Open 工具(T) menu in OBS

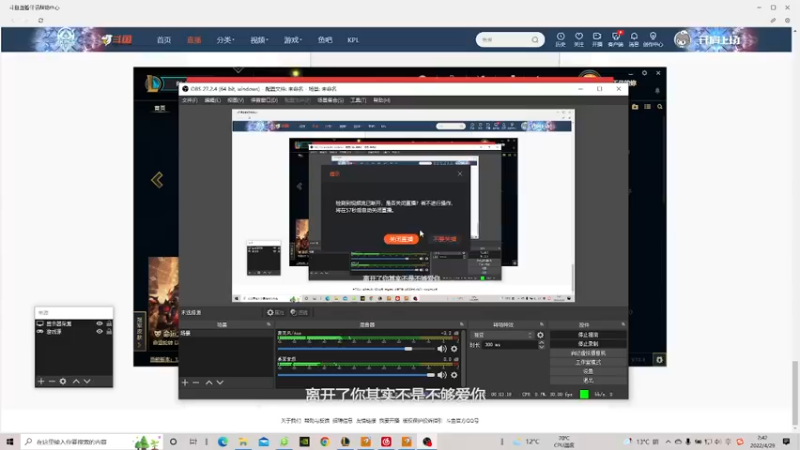[x=358, y=100]
